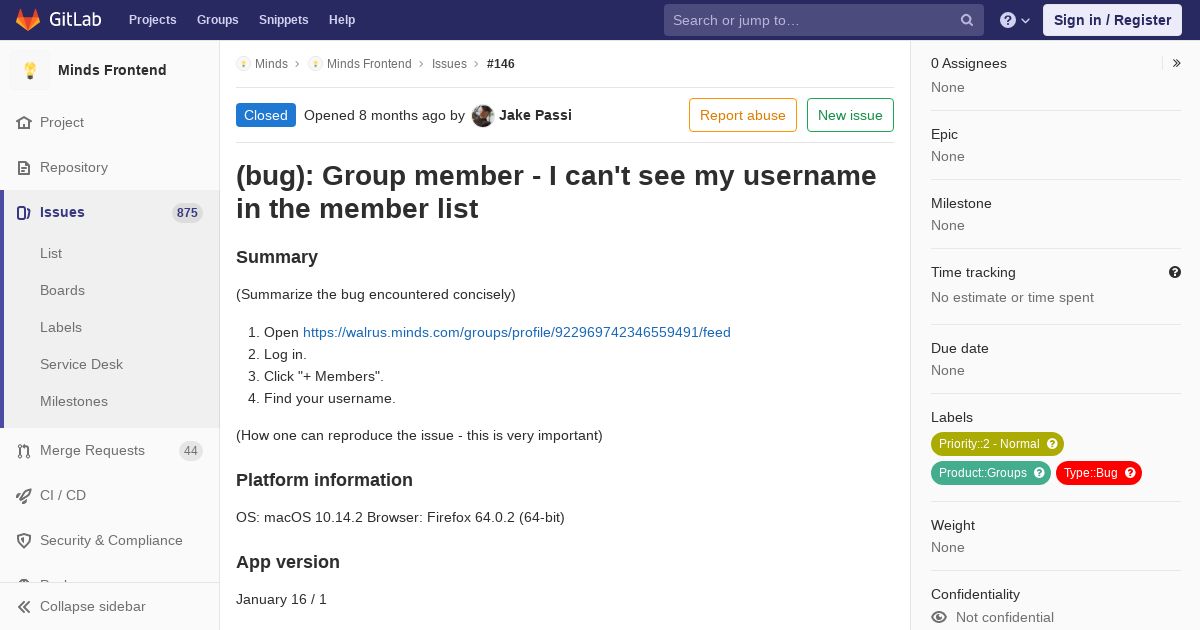This screenshot has width=1200, height=630.
Task: Click the Security & Compliance shield icon
Action: click(24, 540)
